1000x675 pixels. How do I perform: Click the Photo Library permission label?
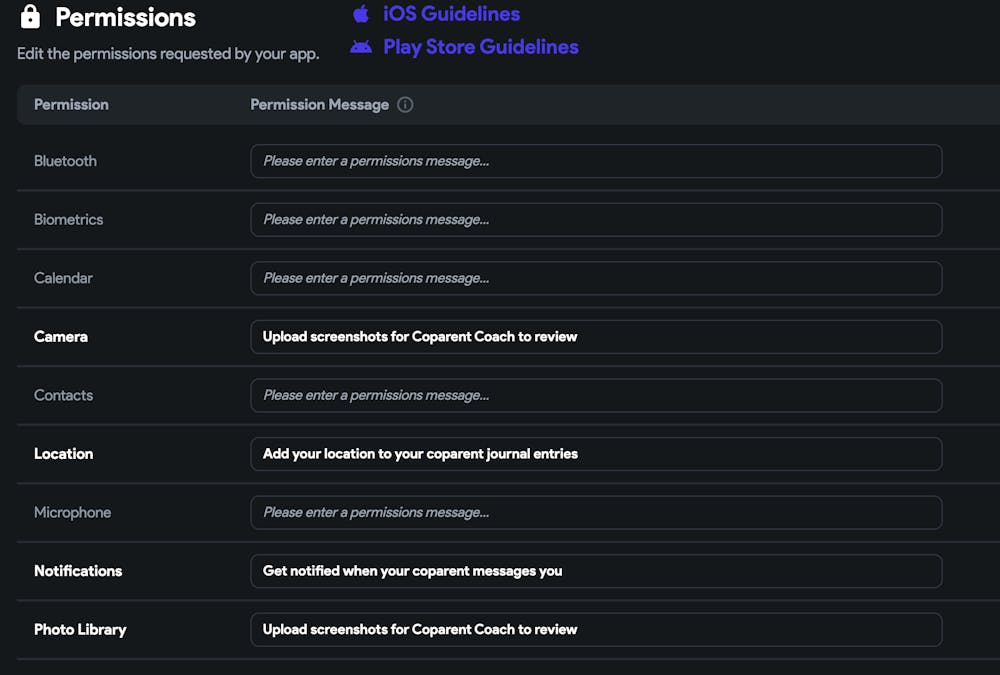pos(80,629)
